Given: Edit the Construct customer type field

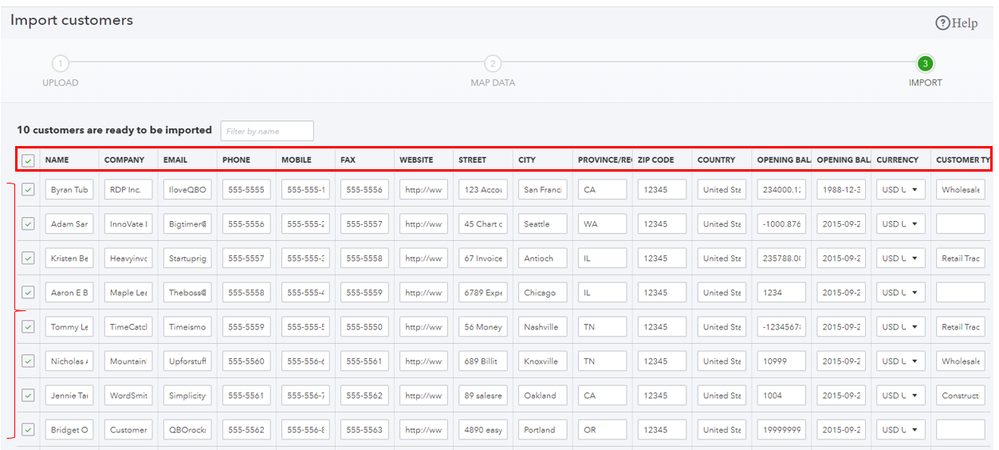Looking at the screenshot, I should pyautogui.click(x=961, y=396).
